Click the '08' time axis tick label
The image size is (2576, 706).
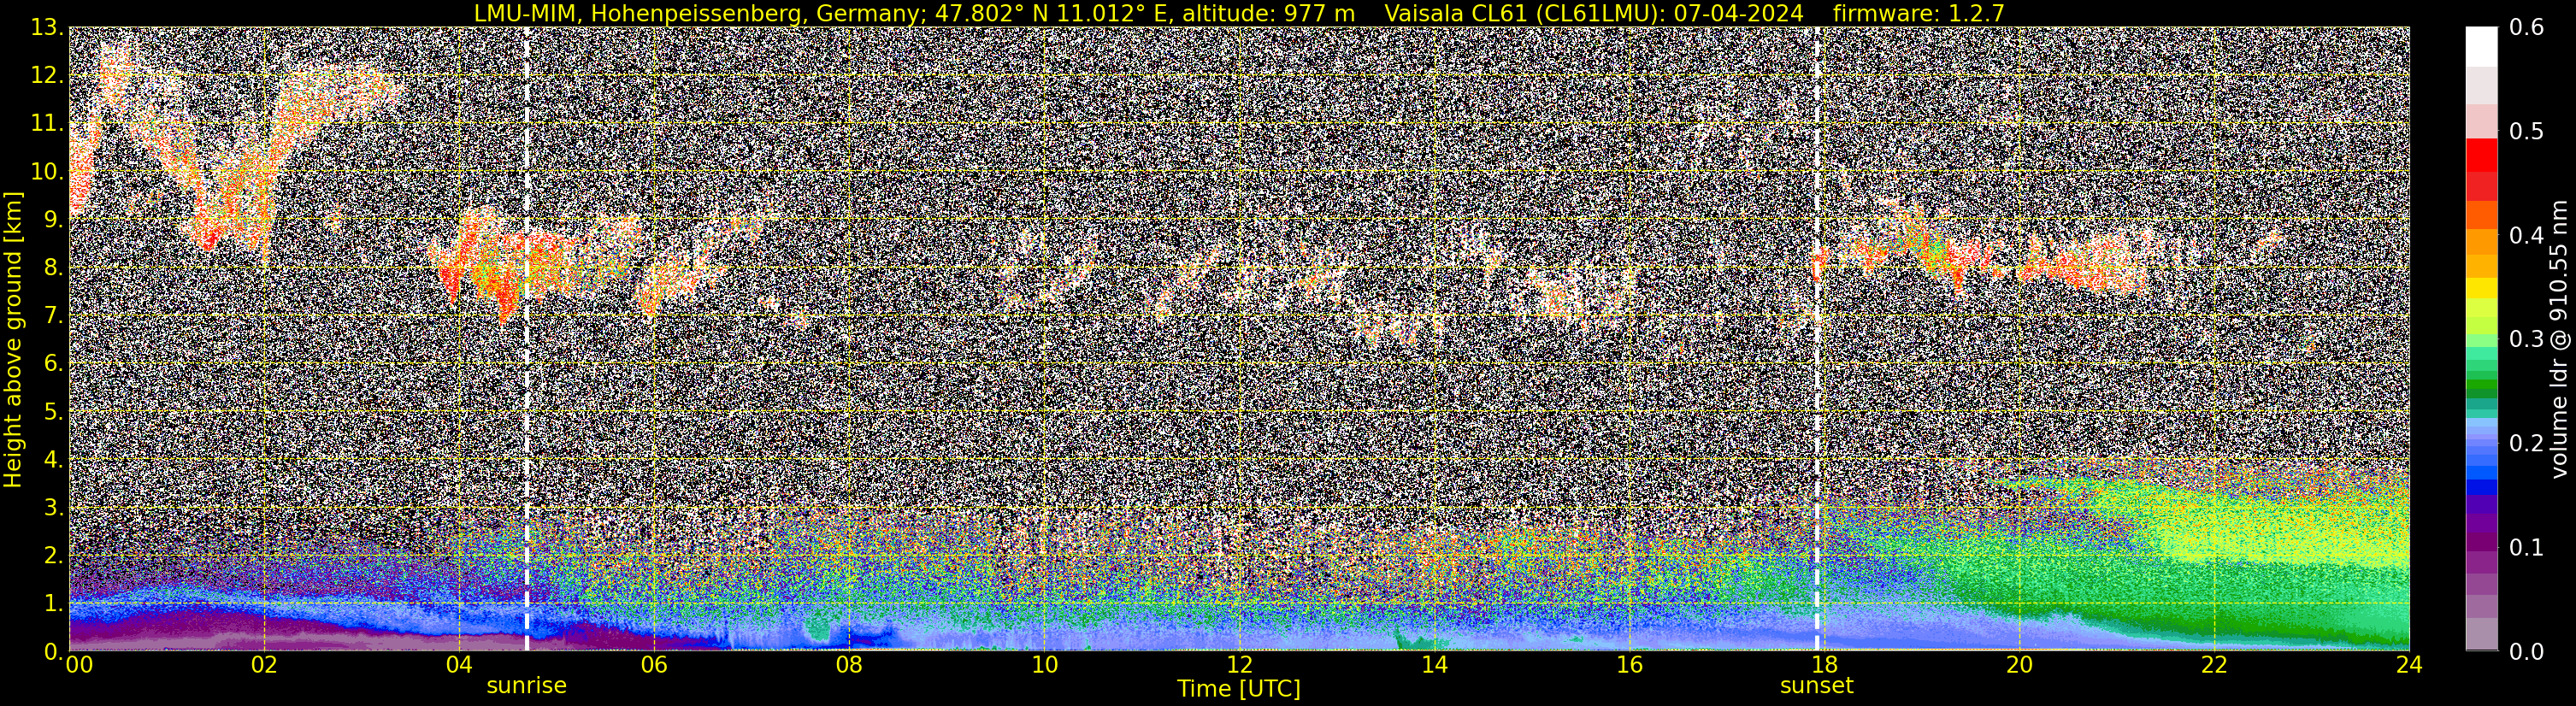click(848, 665)
